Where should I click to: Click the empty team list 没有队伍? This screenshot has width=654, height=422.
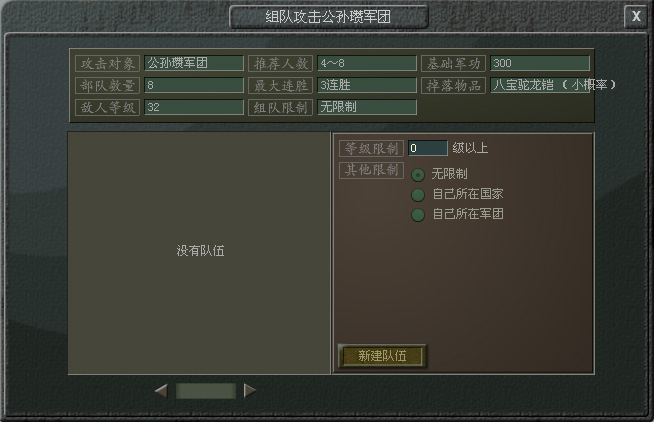click(199, 253)
